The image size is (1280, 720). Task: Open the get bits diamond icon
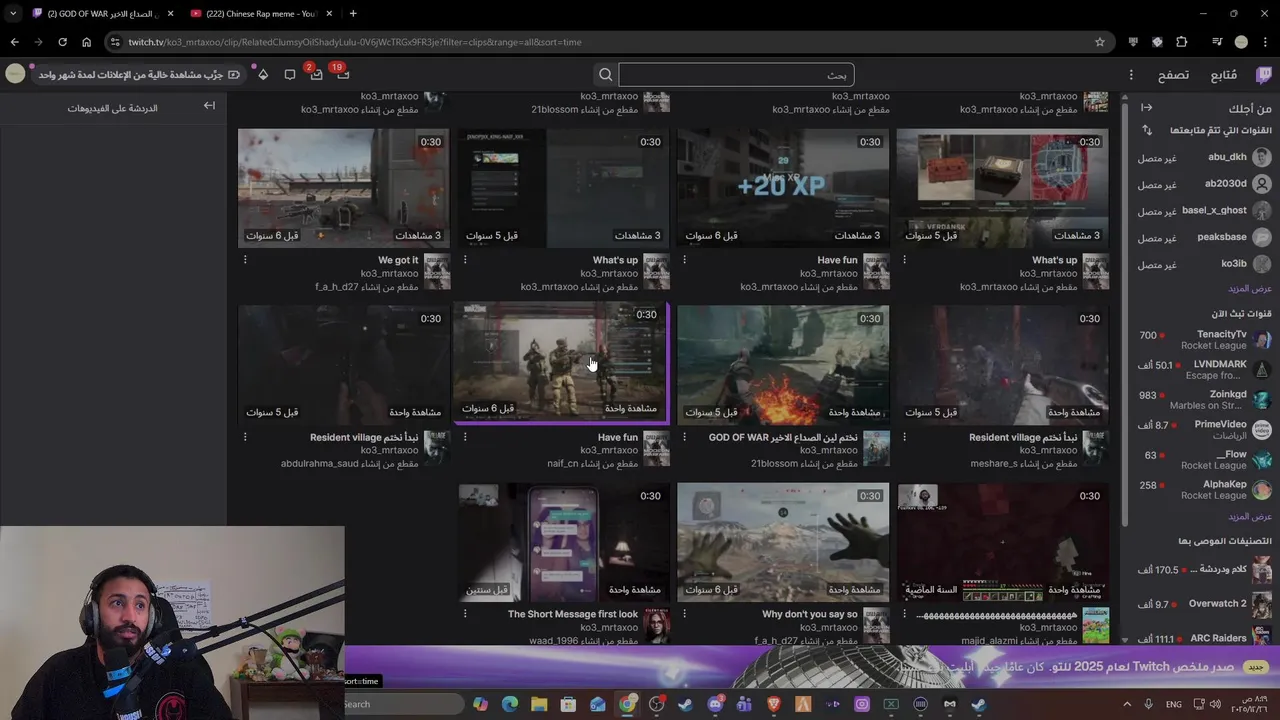263,74
